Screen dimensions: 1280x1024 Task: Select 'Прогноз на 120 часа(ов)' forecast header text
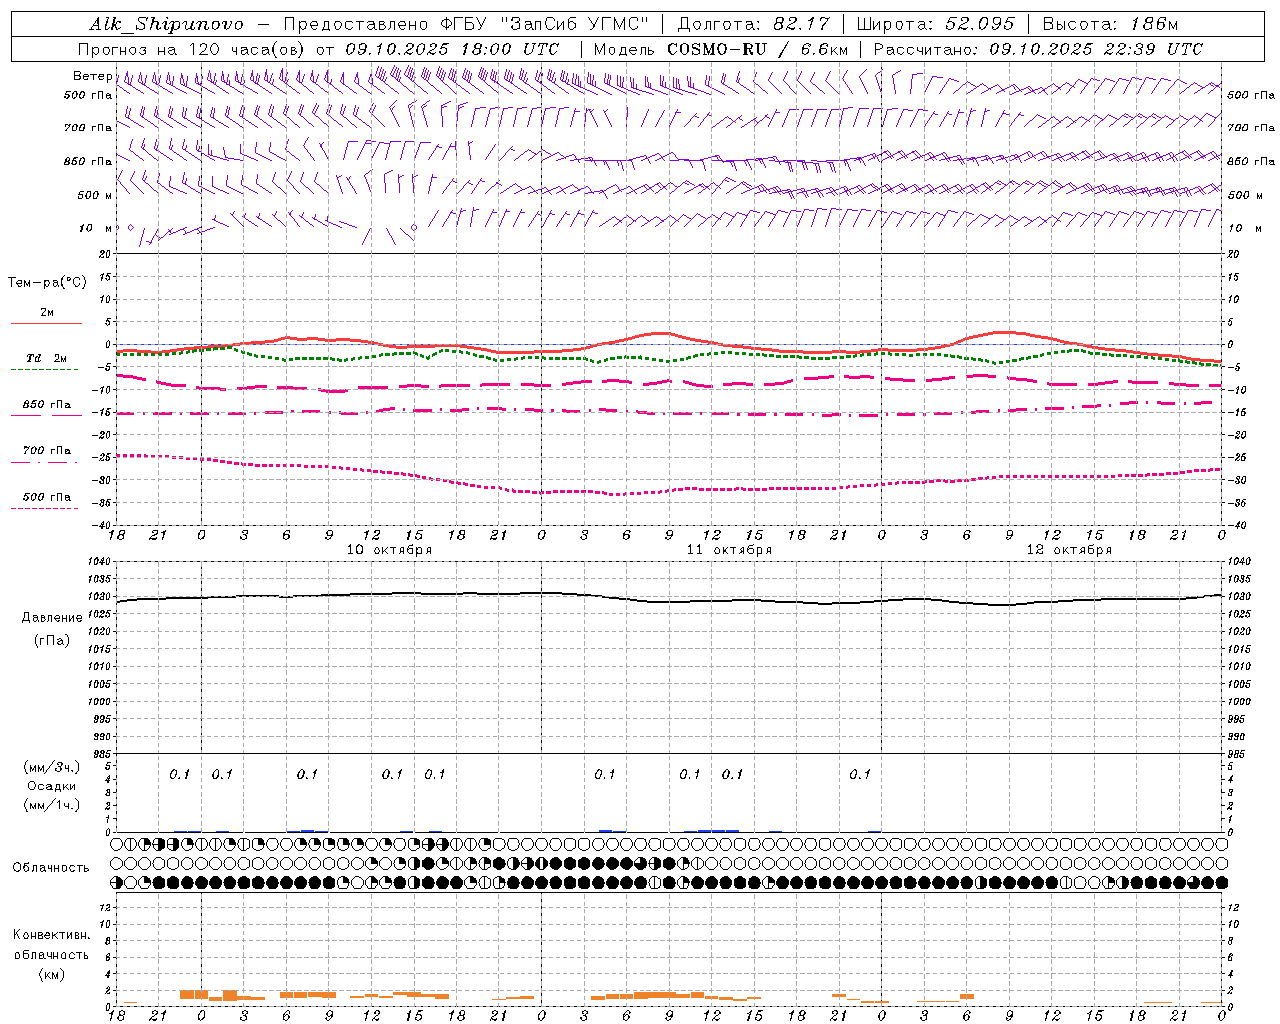[192, 49]
